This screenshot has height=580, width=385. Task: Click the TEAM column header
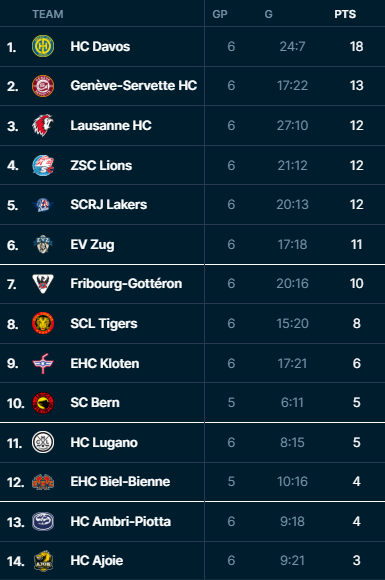(x=48, y=14)
